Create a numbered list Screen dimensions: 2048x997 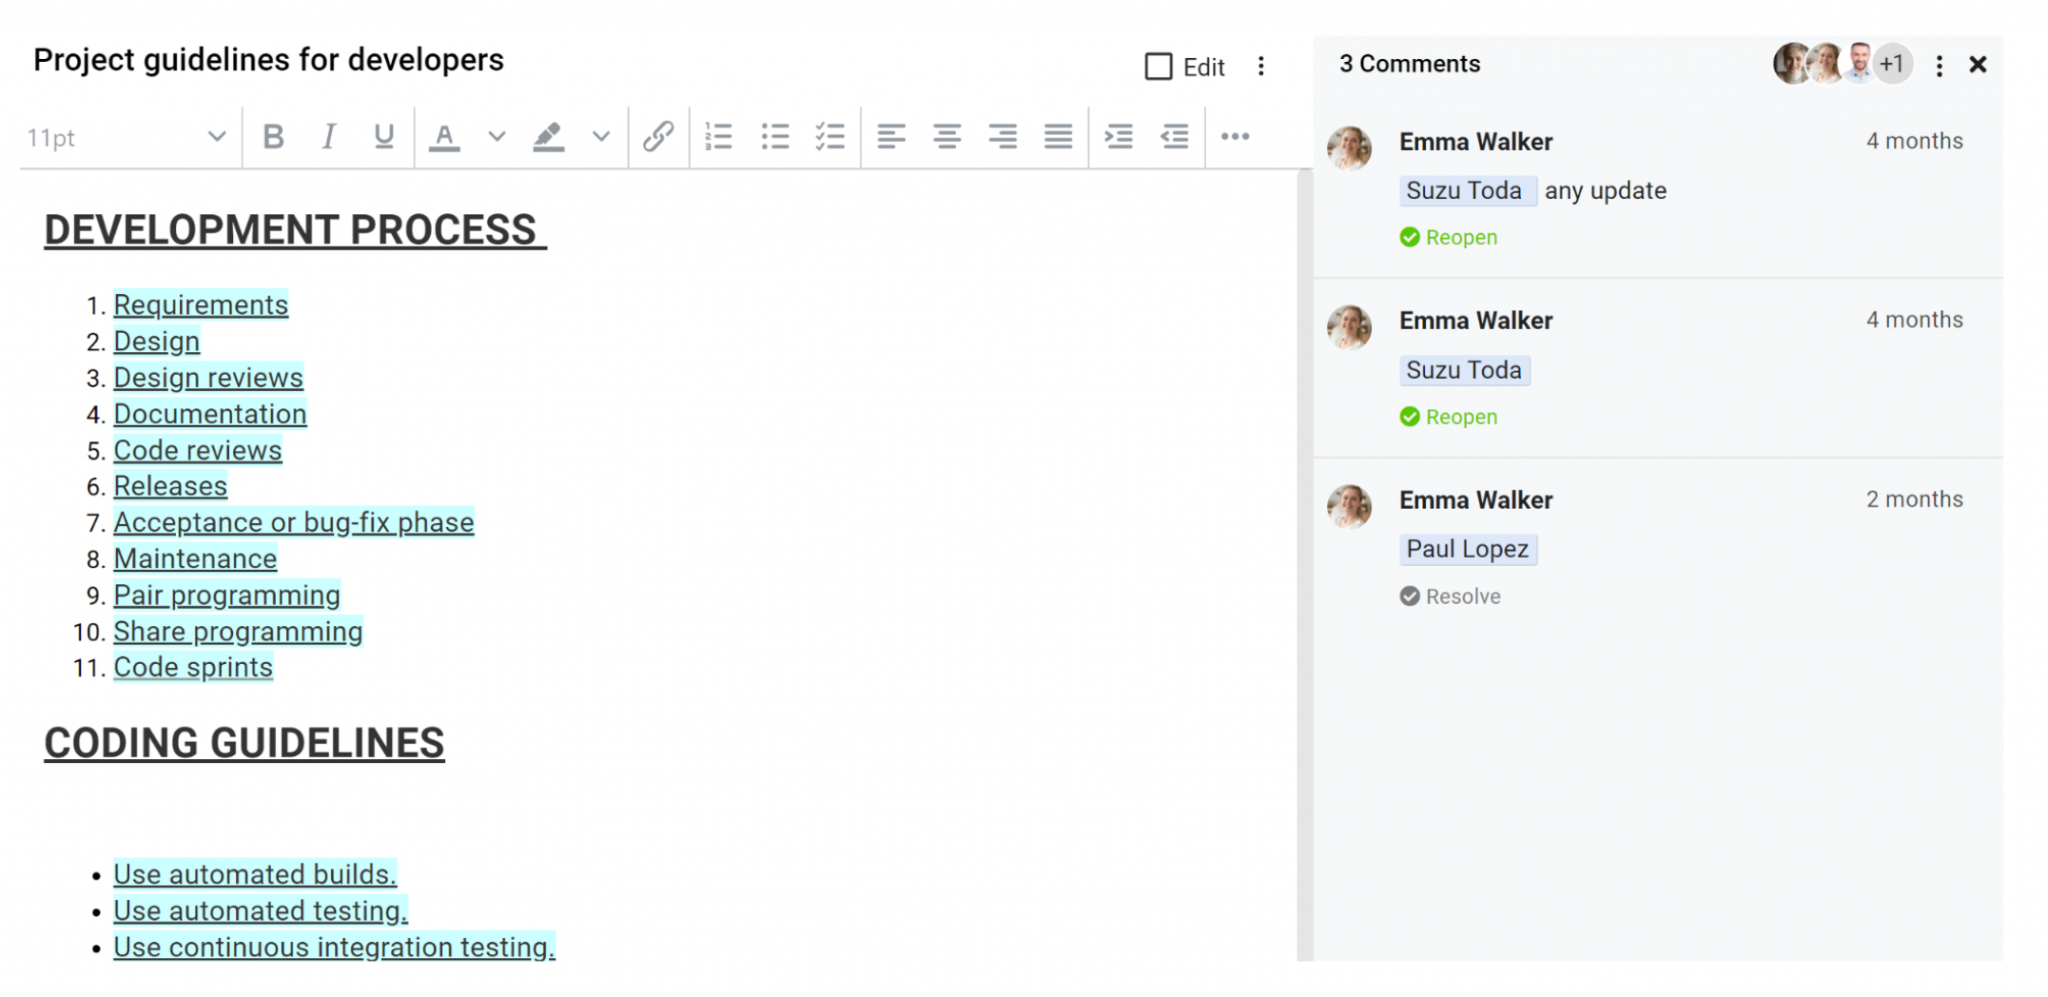(x=719, y=137)
